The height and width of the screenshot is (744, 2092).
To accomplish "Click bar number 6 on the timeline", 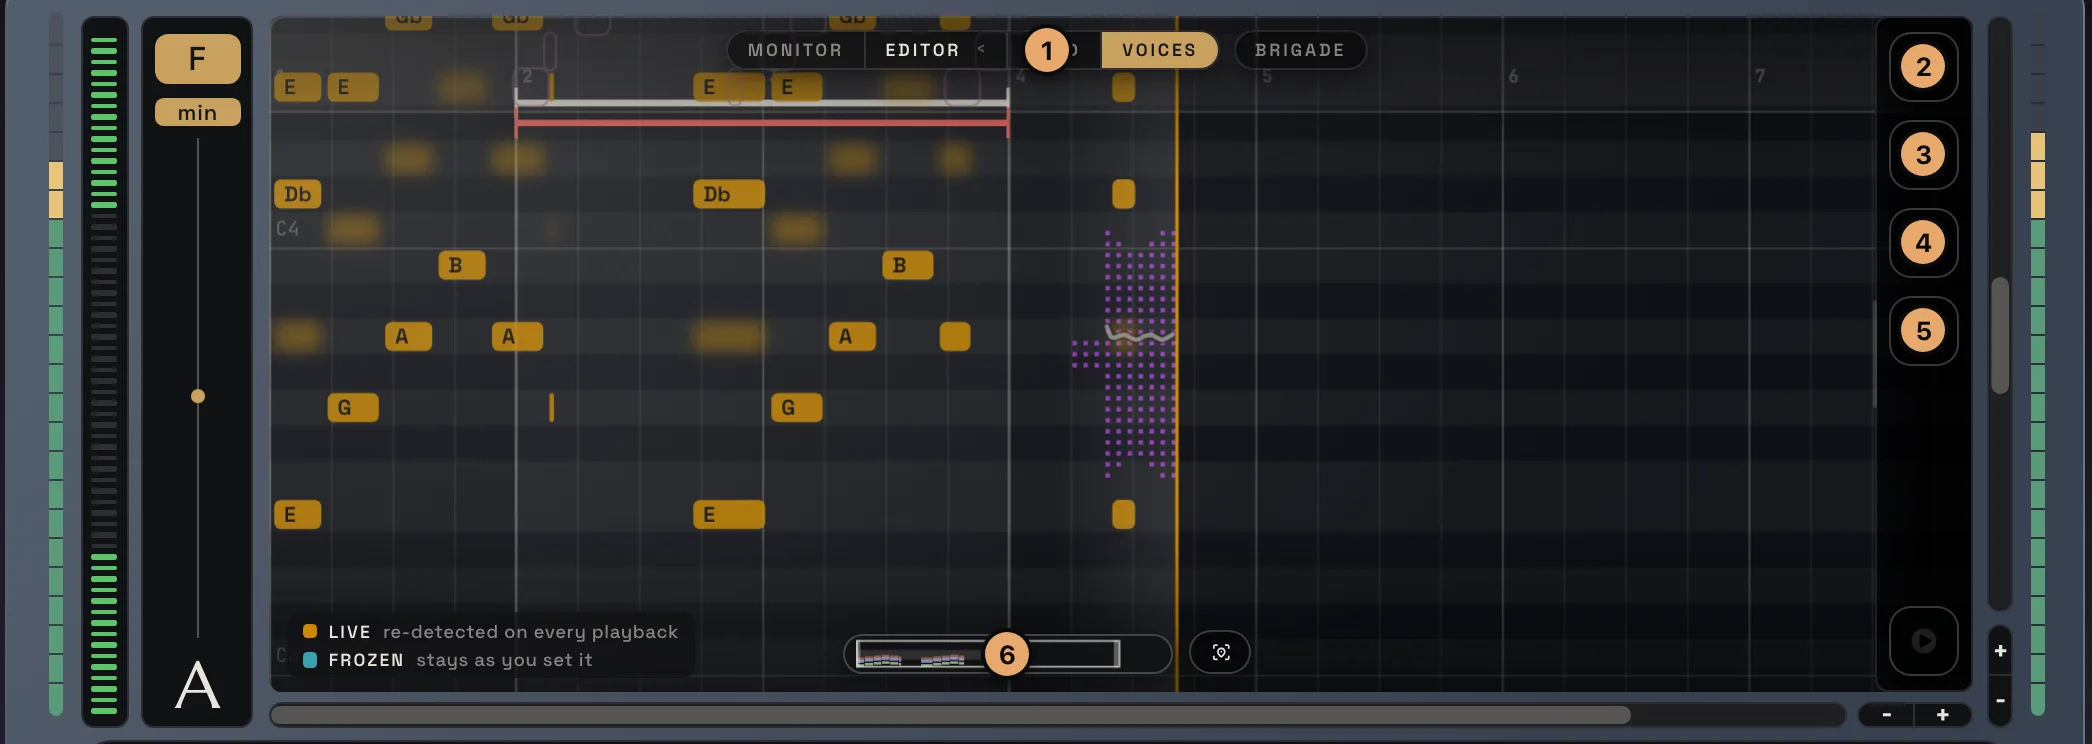I will tap(1513, 76).
